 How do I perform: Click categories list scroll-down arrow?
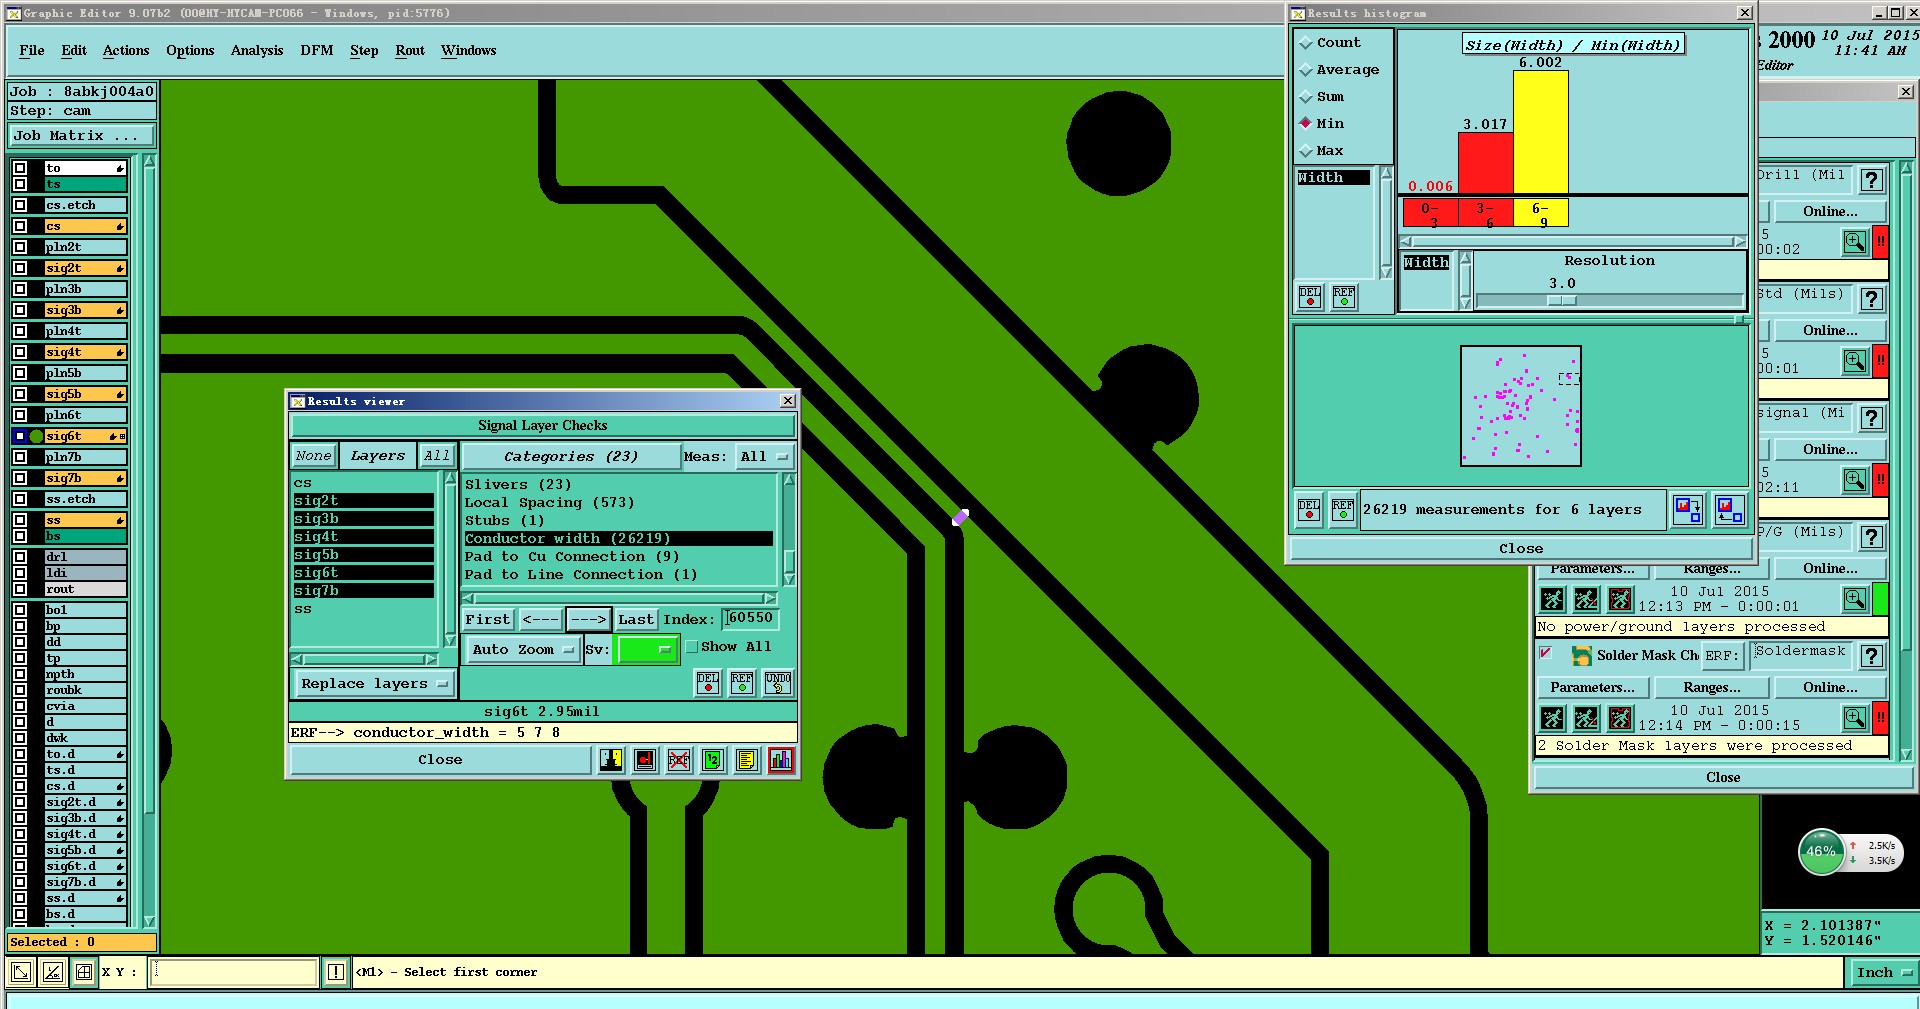pyautogui.click(x=789, y=579)
